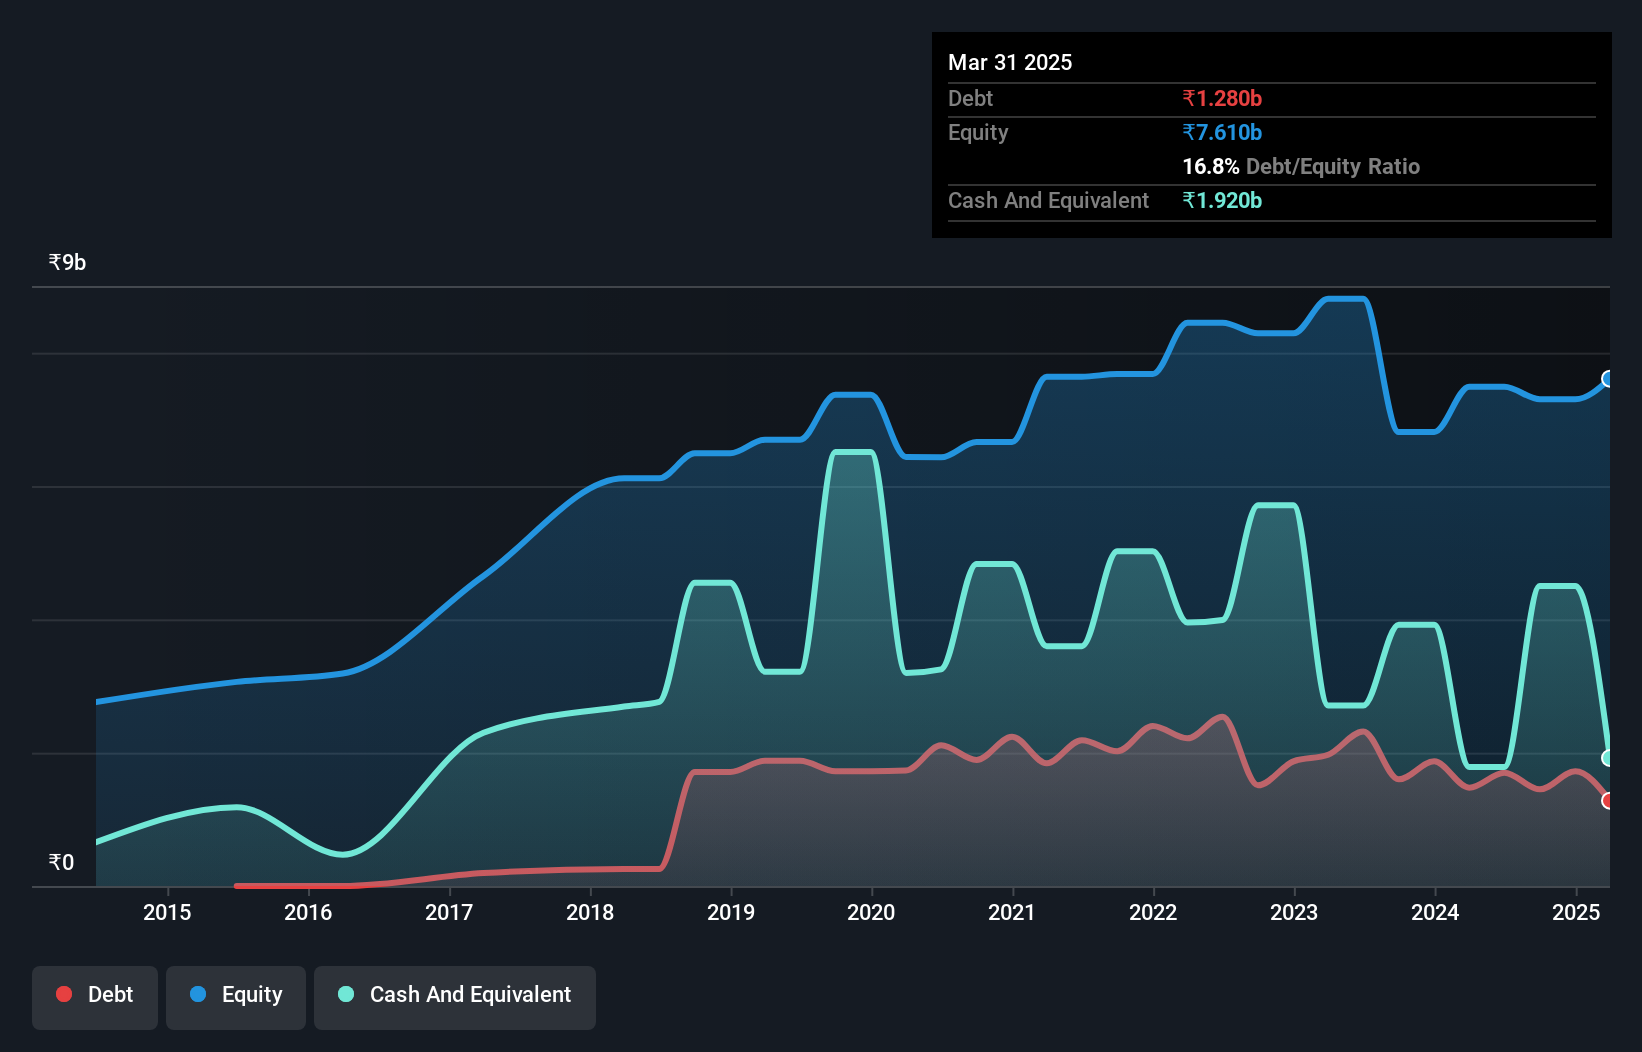Click the 2025 x-axis label
The width and height of the screenshot is (1642, 1052).
pyautogui.click(x=1576, y=912)
